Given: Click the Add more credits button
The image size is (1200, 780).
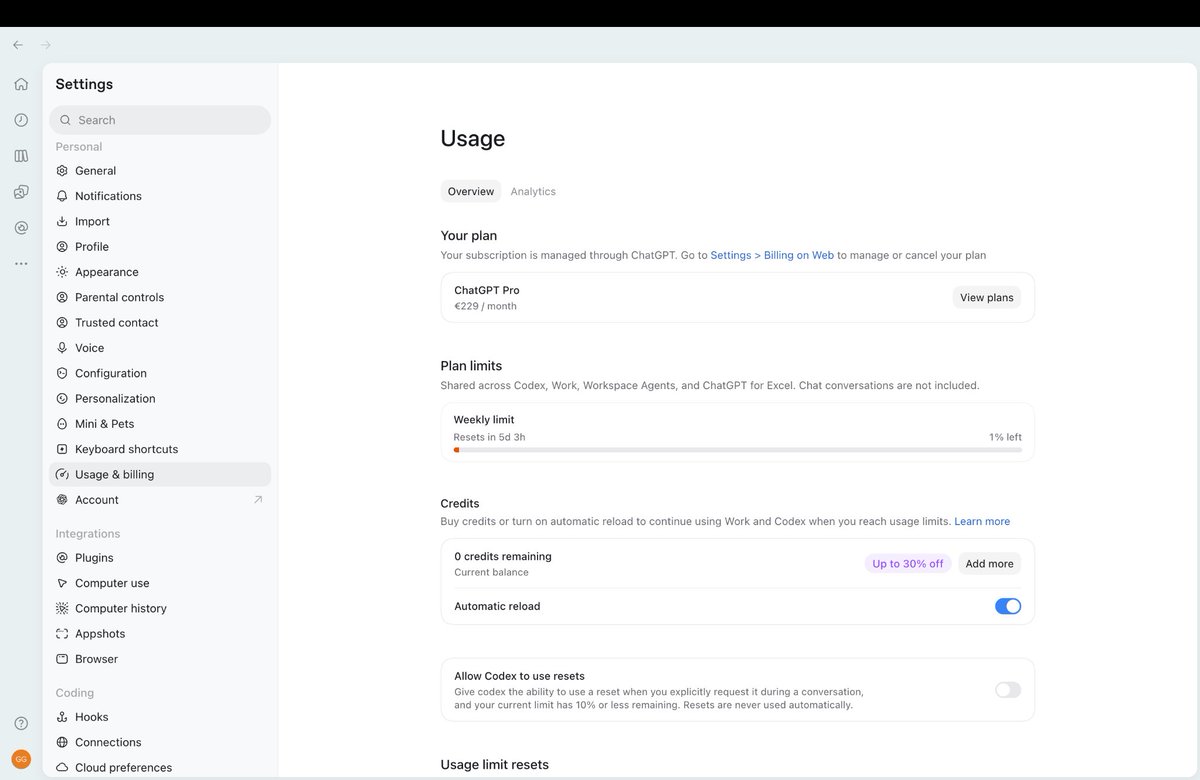Looking at the screenshot, I should [x=990, y=564].
